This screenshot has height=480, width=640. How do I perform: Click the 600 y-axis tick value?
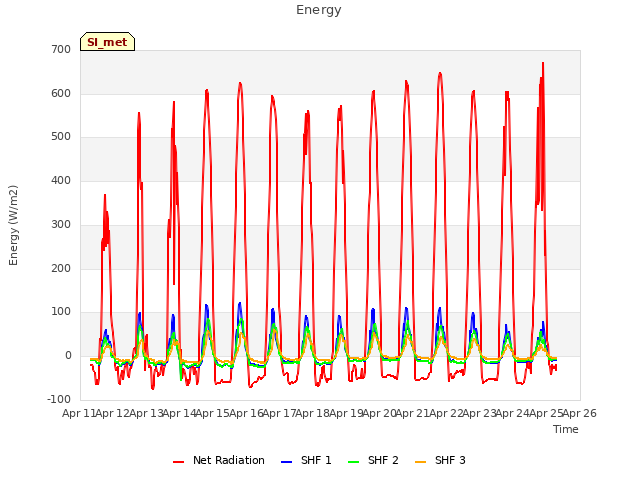(61, 93)
